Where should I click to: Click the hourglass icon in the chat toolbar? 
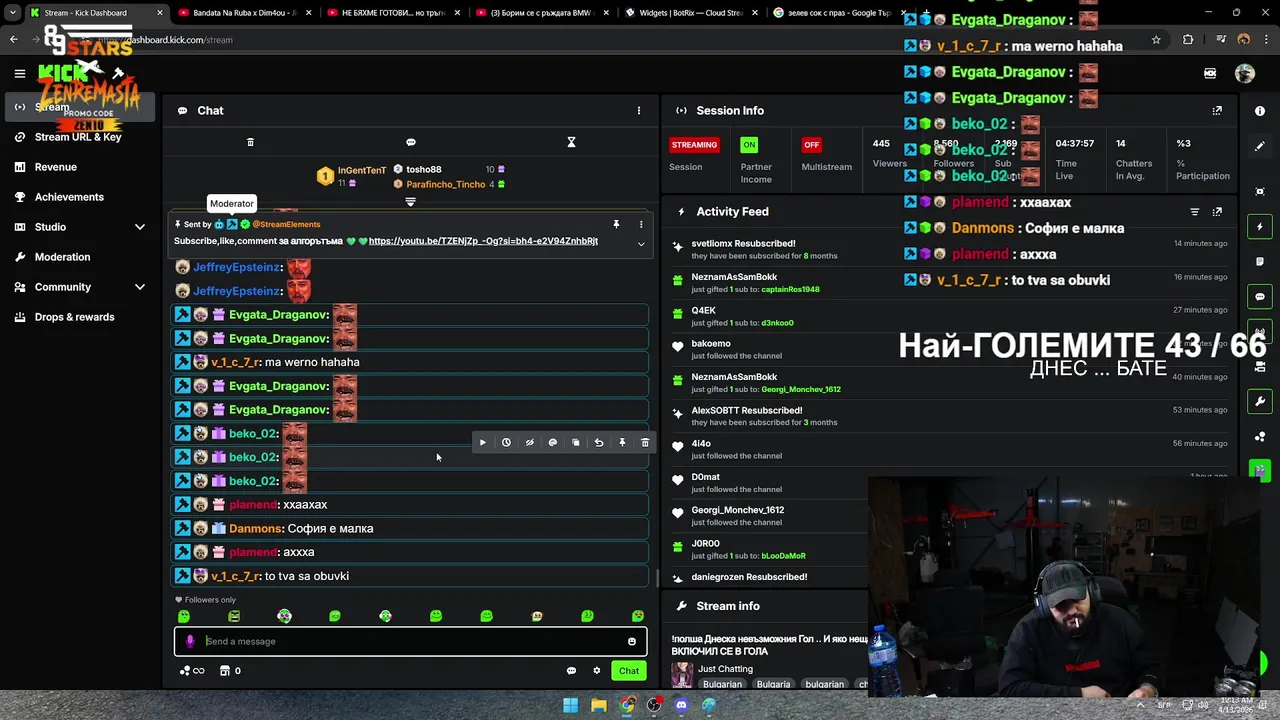[571, 142]
